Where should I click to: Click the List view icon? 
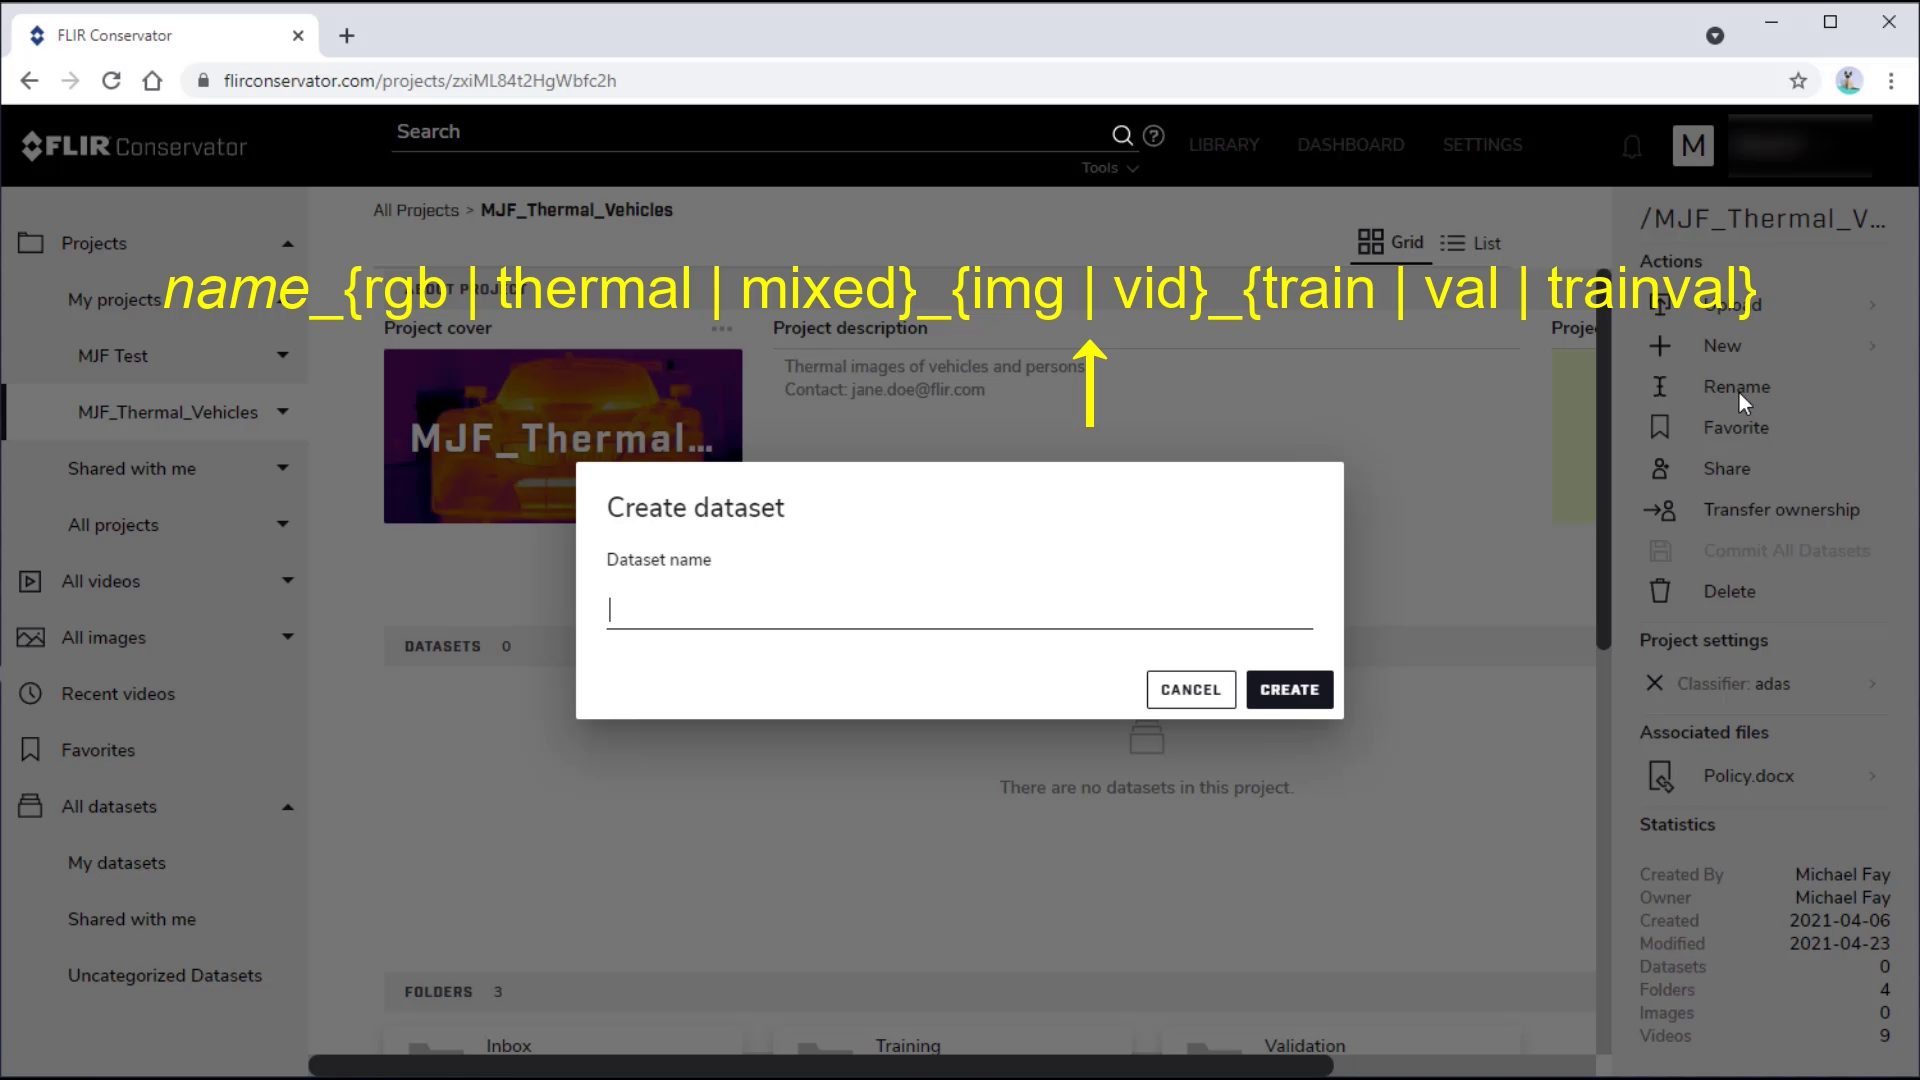tap(1453, 243)
